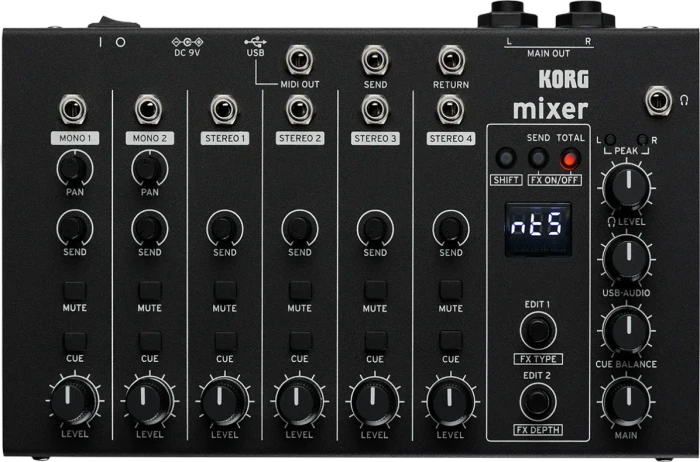This screenshot has width=700, height=462.
Task: Click the STEREO 4 input jack
Action: tap(450, 109)
